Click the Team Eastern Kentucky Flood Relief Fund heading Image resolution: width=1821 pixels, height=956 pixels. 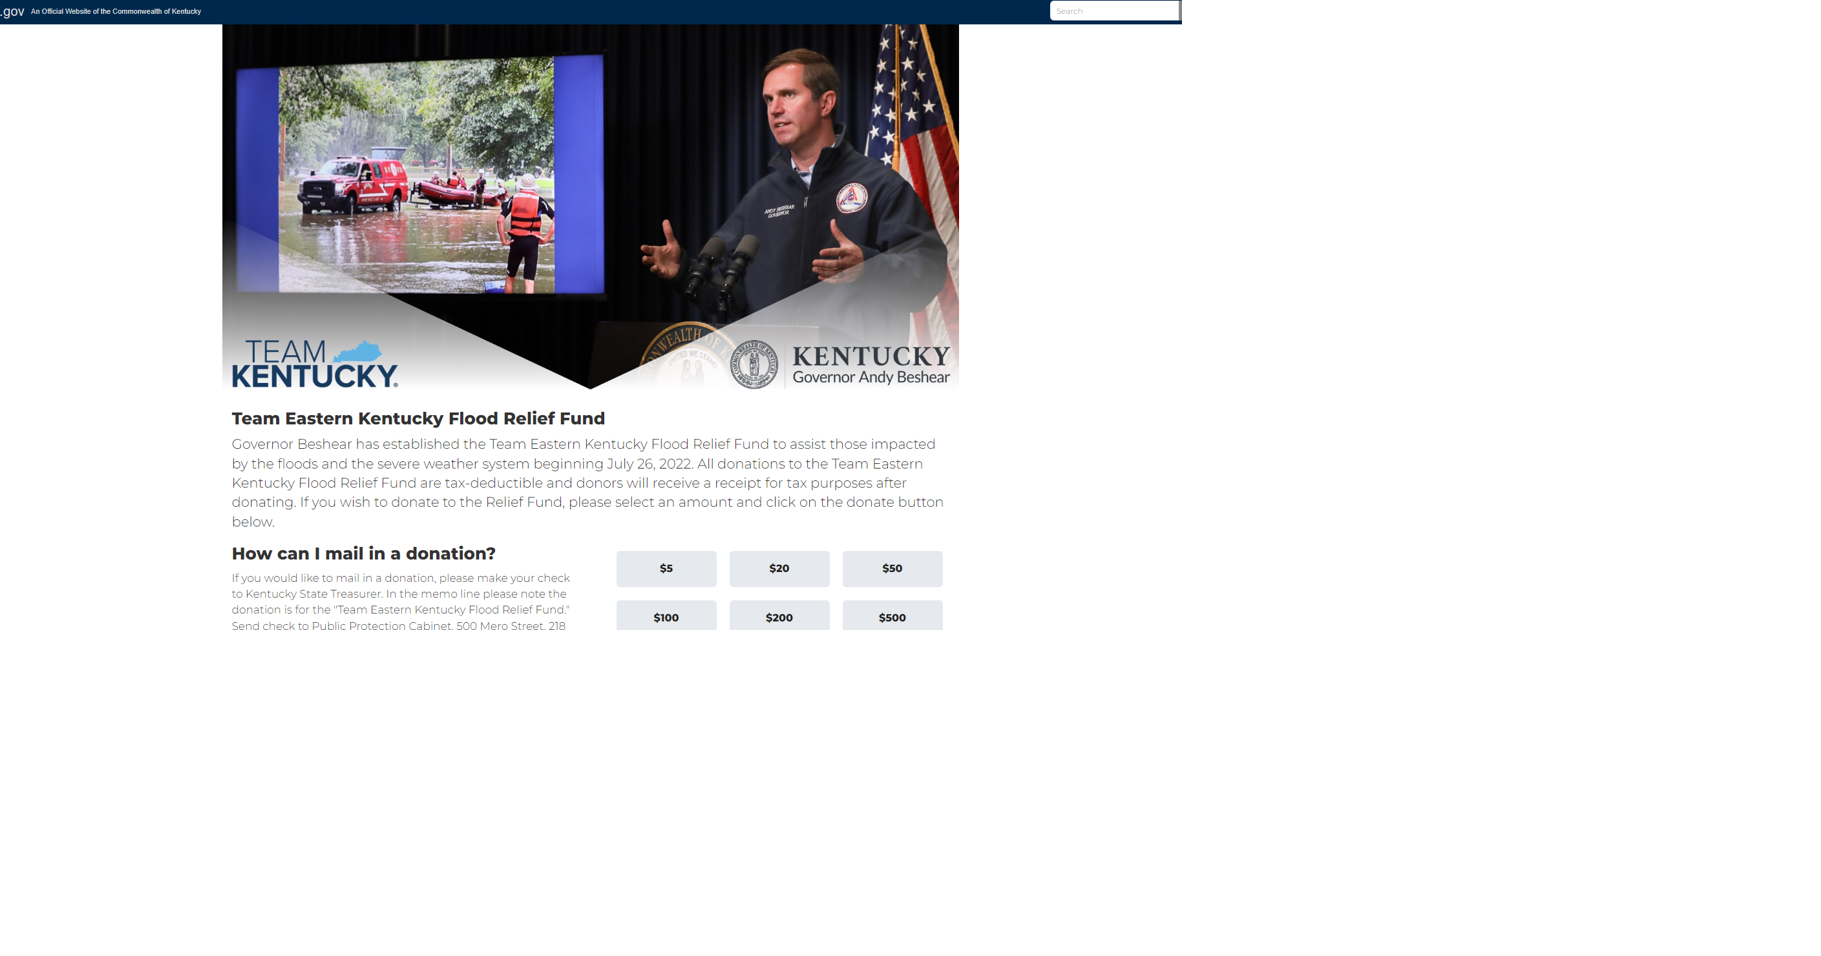(418, 418)
